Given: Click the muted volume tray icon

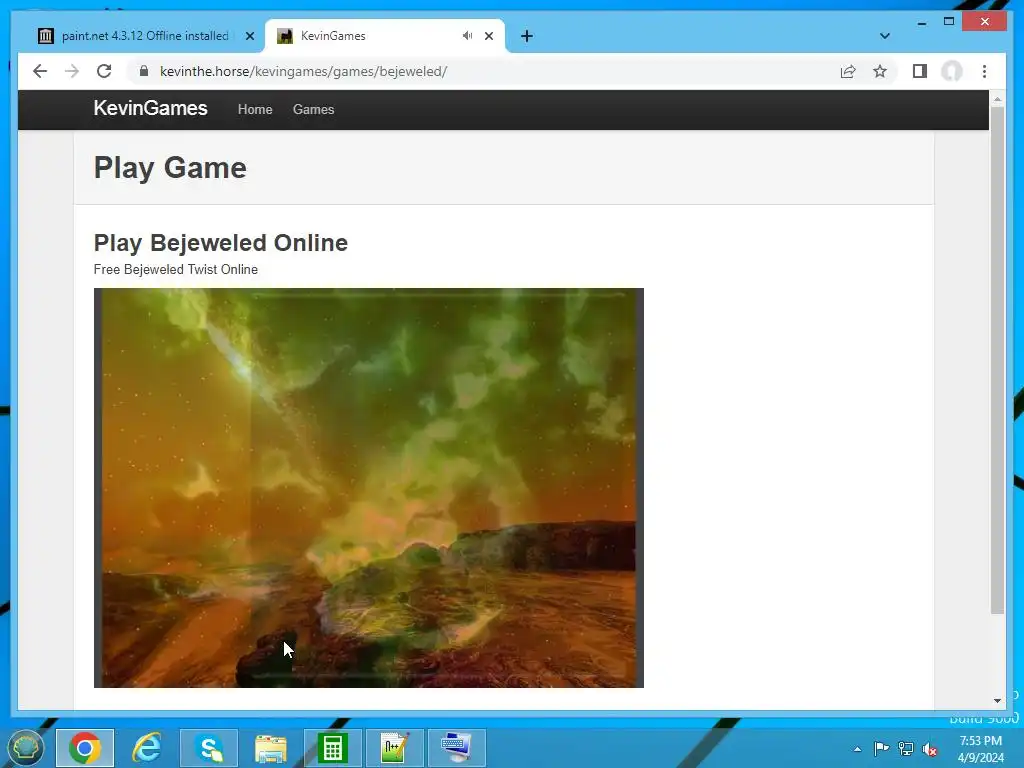Looking at the screenshot, I should (x=930, y=749).
